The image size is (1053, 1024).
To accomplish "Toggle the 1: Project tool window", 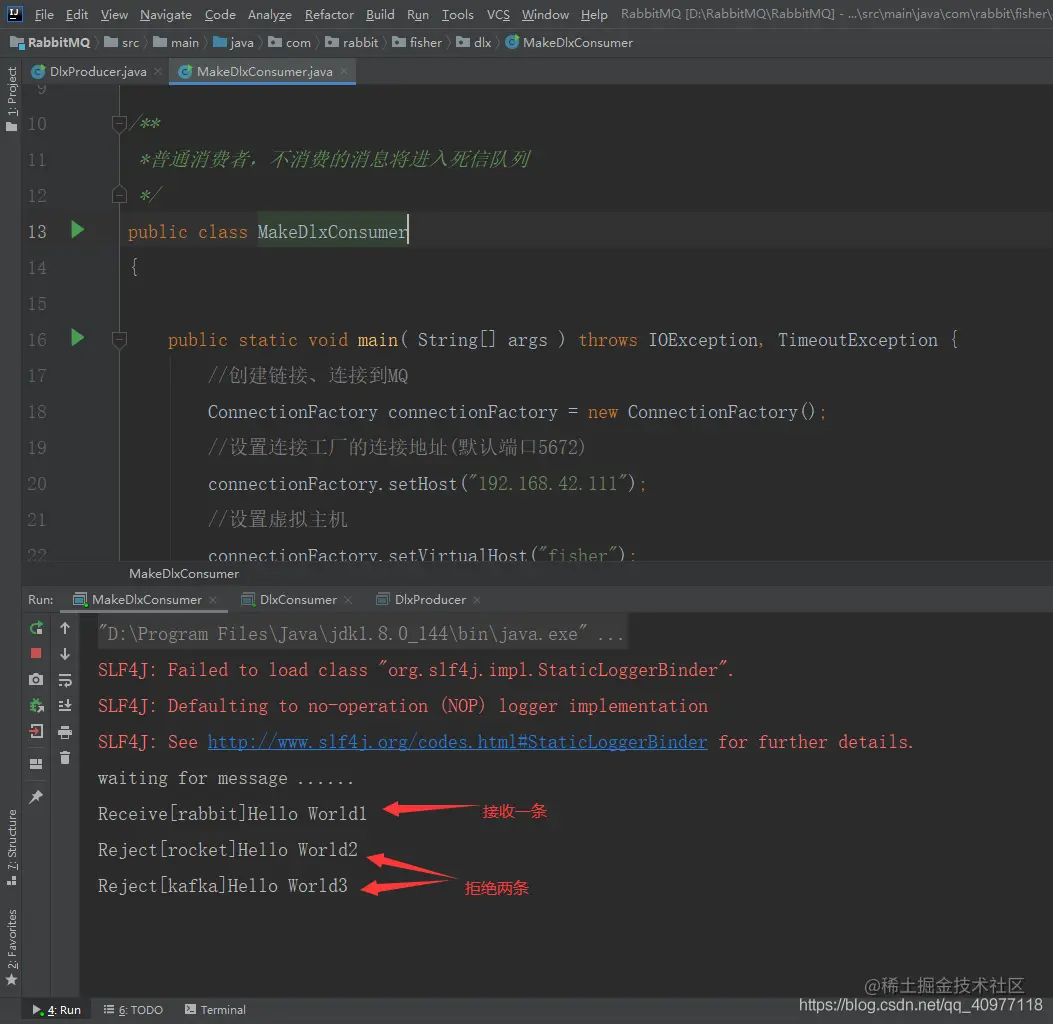I will tap(11, 99).
